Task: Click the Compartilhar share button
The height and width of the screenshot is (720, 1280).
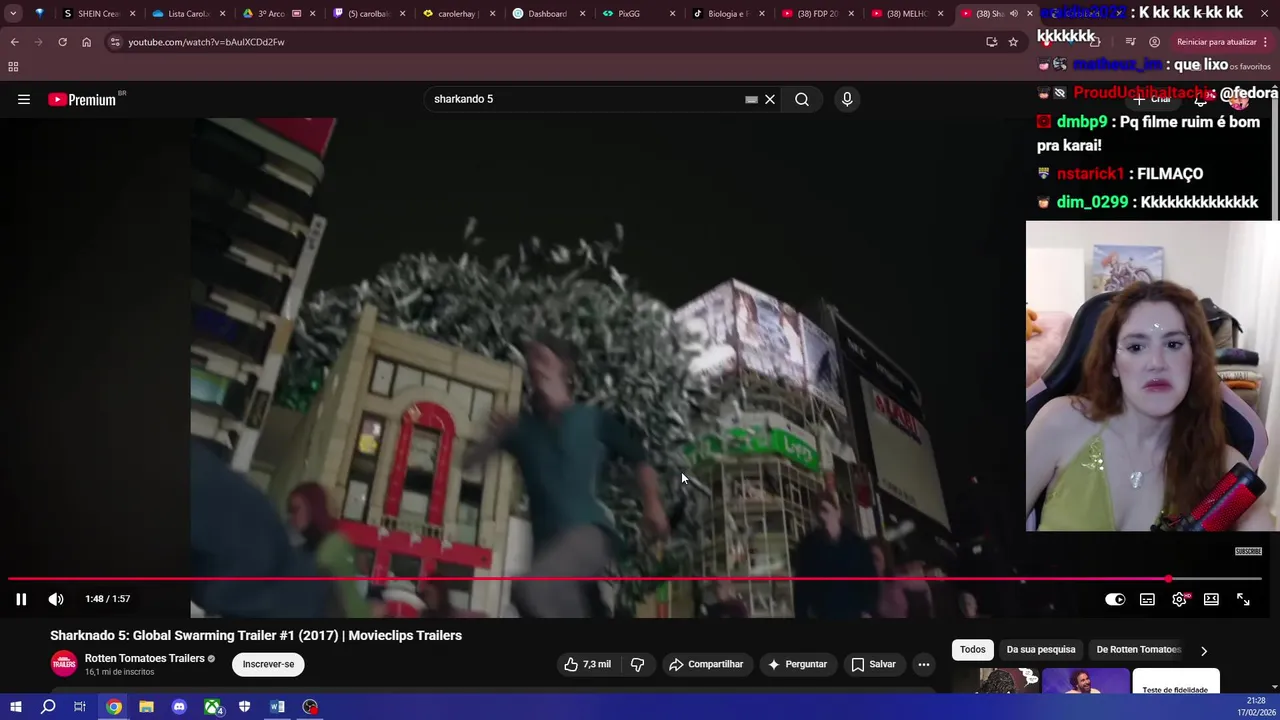Action: pyautogui.click(x=706, y=664)
